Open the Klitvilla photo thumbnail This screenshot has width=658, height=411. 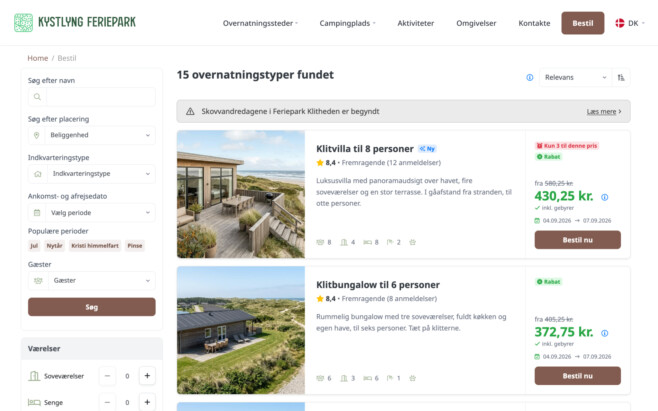tap(241, 194)
